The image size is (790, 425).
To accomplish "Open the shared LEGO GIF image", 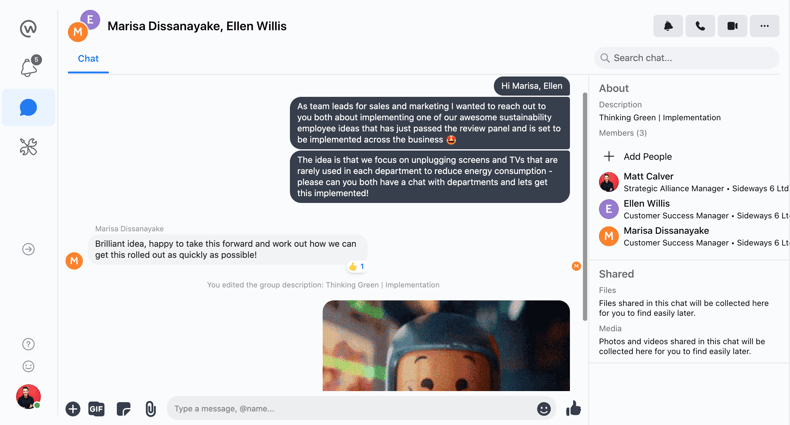I will pyautogui.click(x=446, y=345).
